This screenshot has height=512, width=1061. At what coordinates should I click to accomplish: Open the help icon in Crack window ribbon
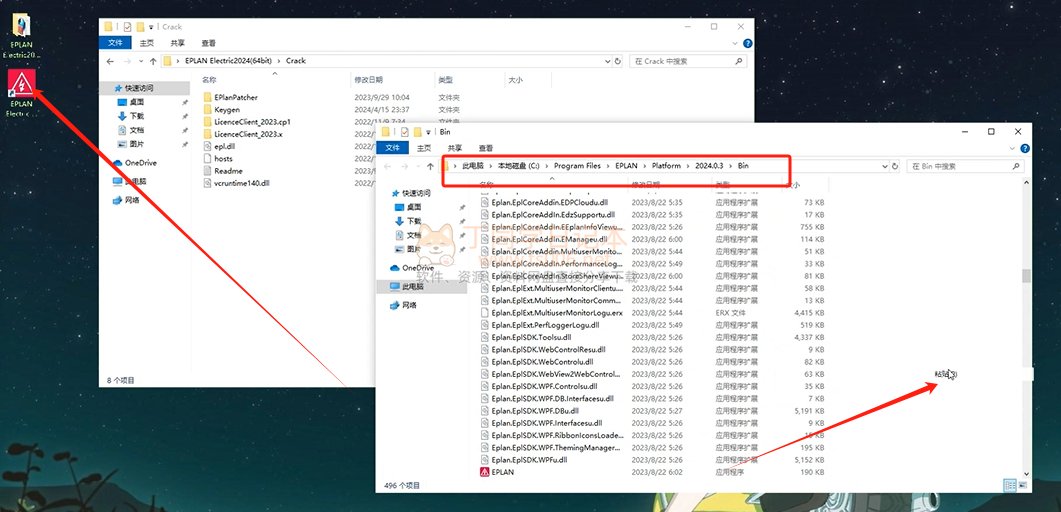745,43
